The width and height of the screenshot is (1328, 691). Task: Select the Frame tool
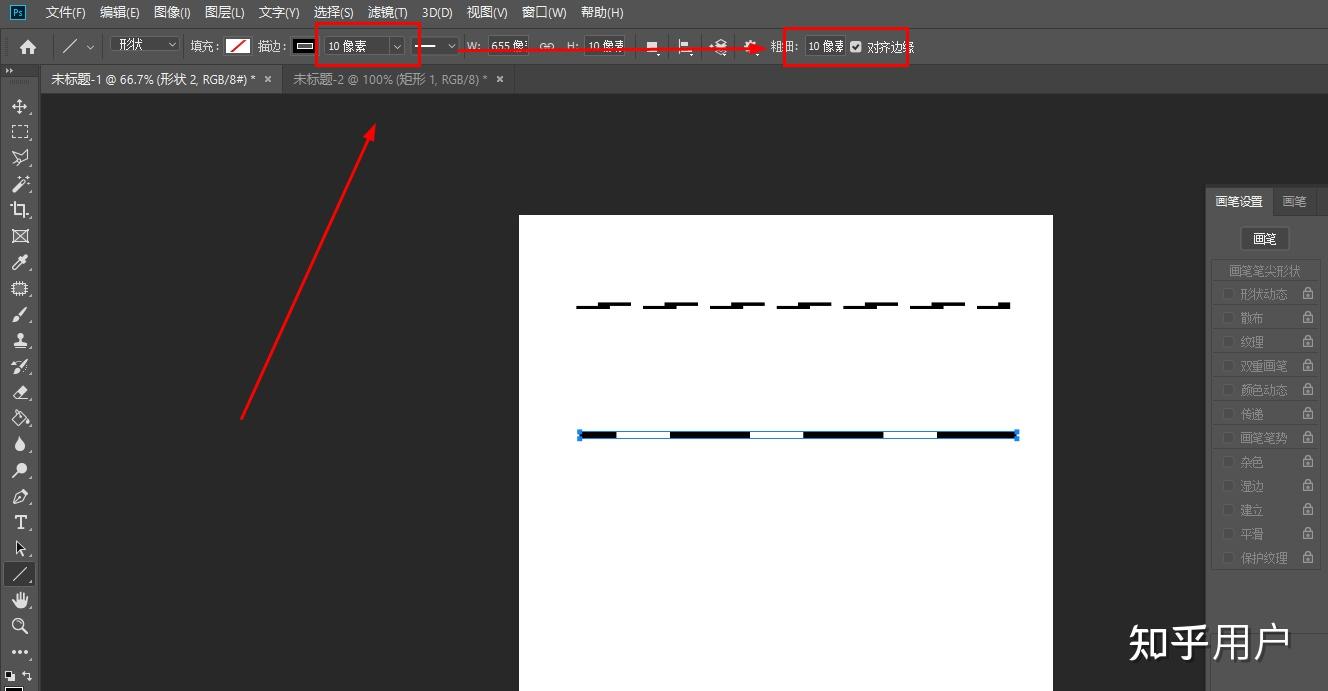19,236
